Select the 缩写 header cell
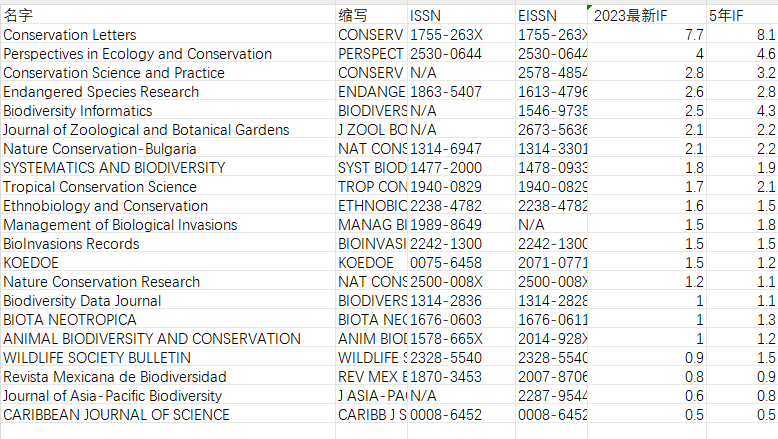This screenshot has width=778, height=439. pyautogui.click(x=372, y=15)
